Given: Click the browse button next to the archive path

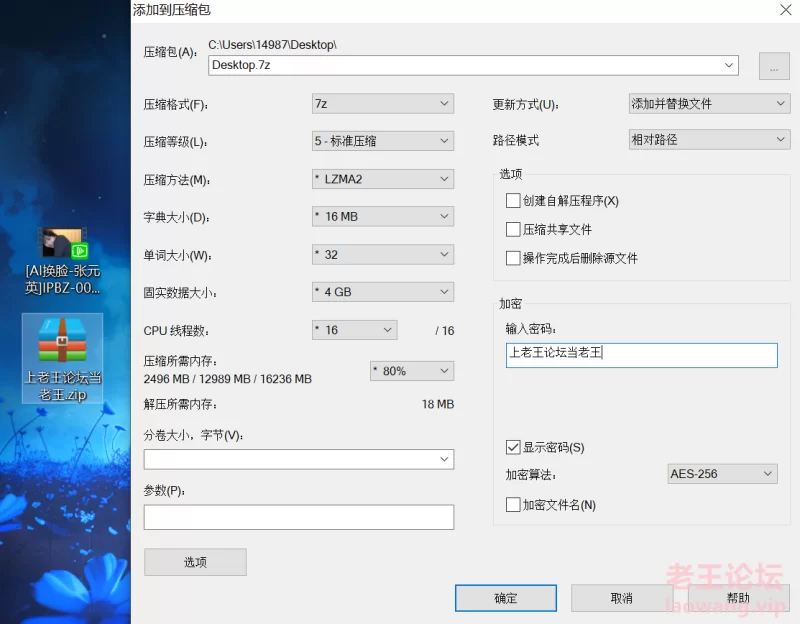Looking at the screenshot, I should pos(774,66).
